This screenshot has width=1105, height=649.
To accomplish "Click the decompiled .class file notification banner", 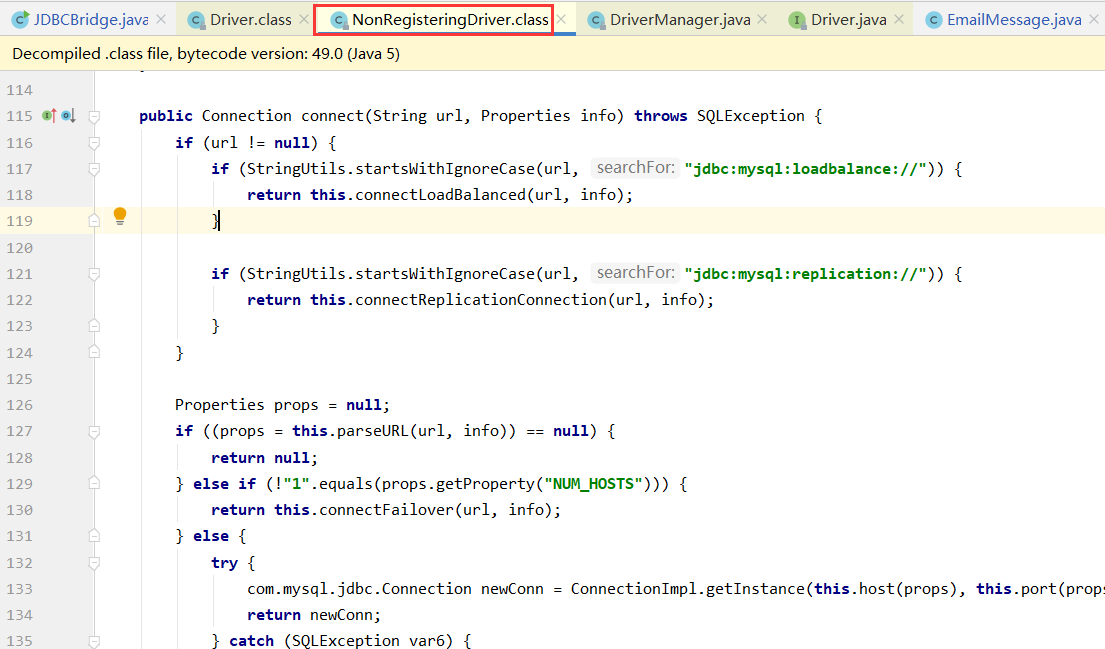I will pos(552,54).
